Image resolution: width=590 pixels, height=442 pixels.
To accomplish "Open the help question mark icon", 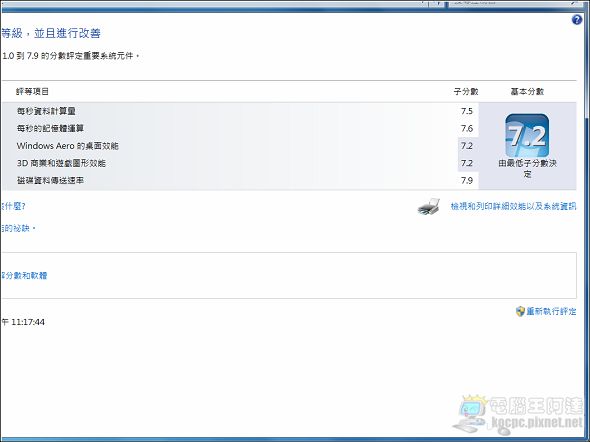I will point(576,20).
